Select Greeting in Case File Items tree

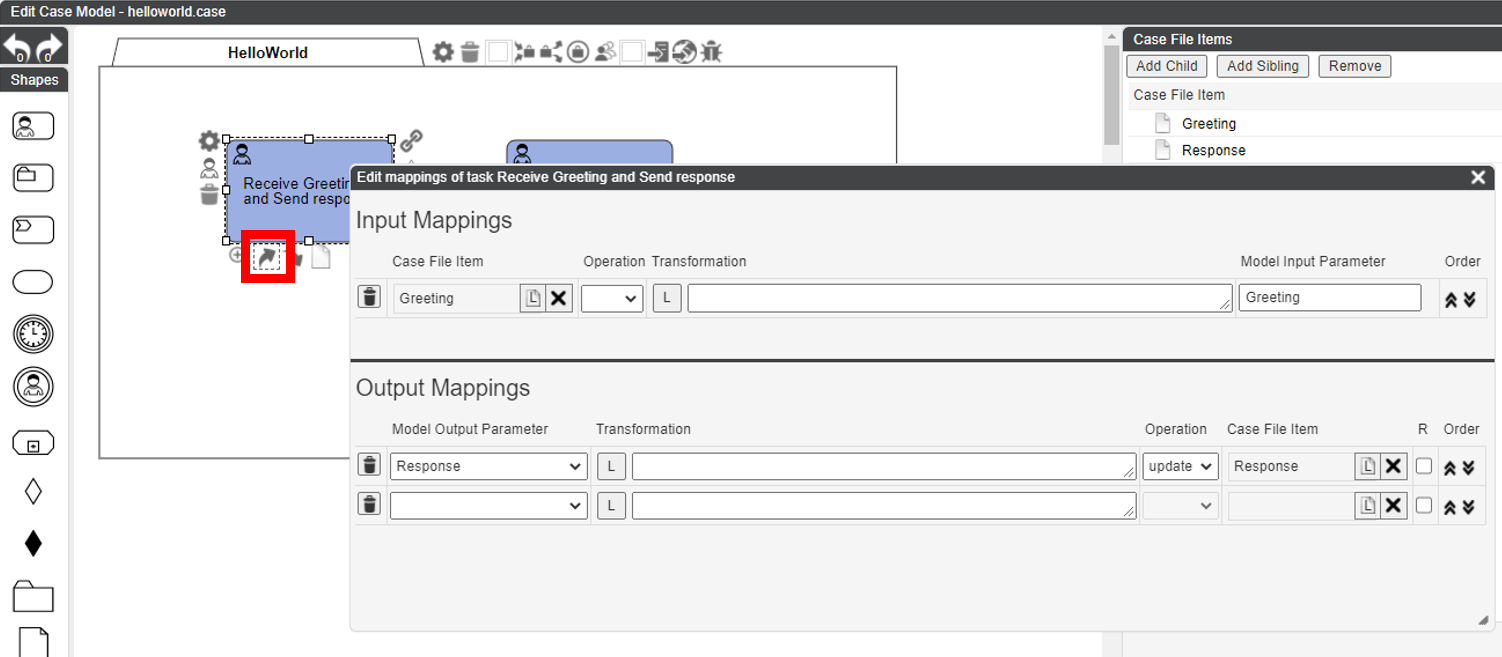[1209, 124]
